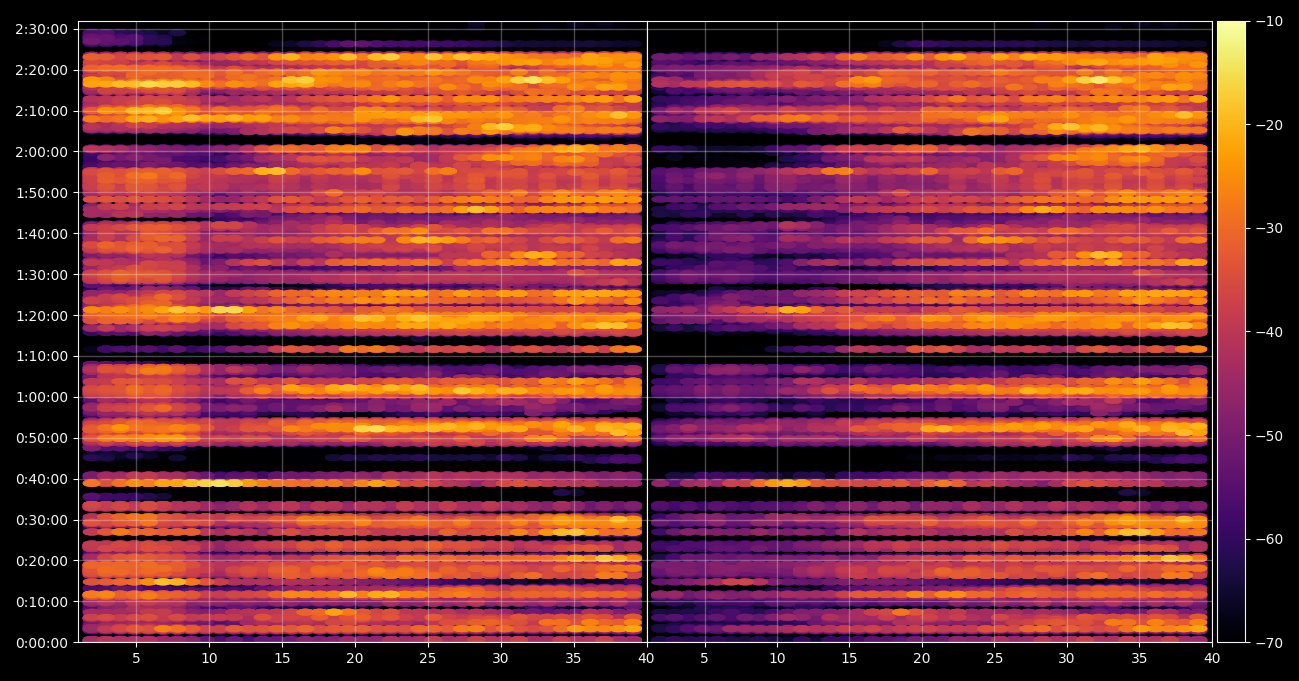Viewport: 1299px width, 681px height.
Task: Select the 1:10:00 y-axis tick label
Action: [42, 356]
